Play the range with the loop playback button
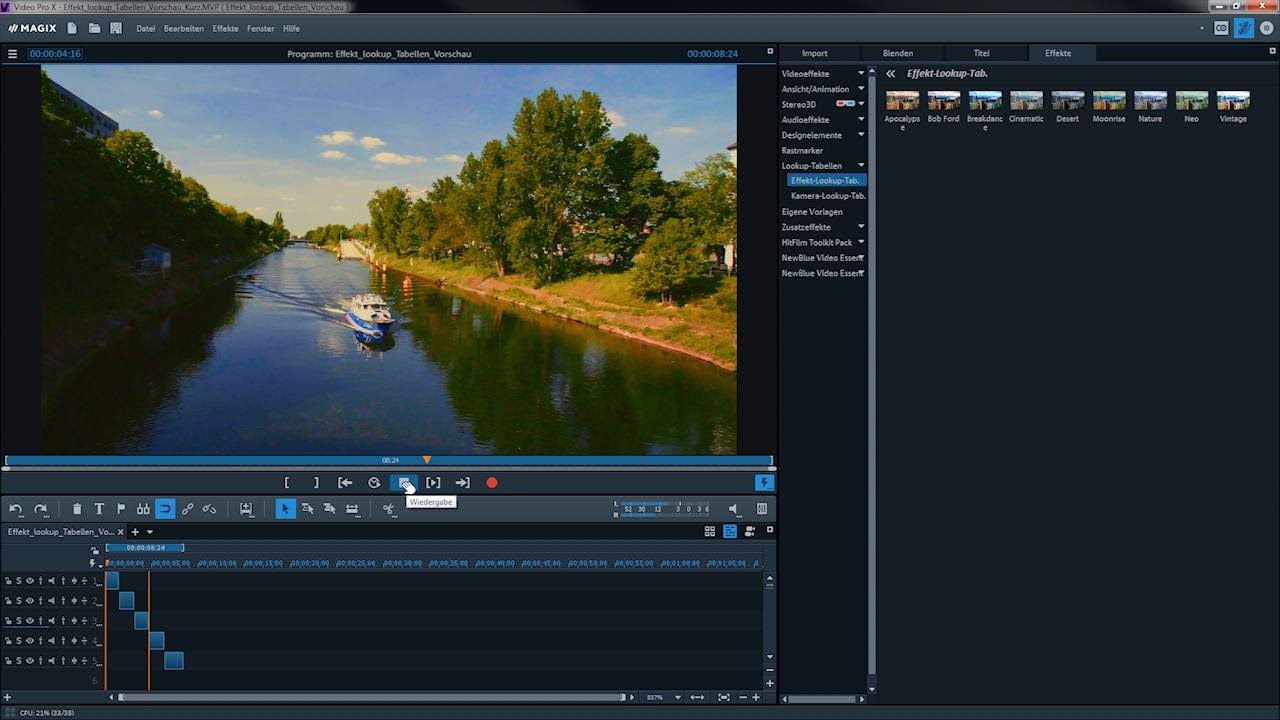1280x720 pixels. pos(374,483)
